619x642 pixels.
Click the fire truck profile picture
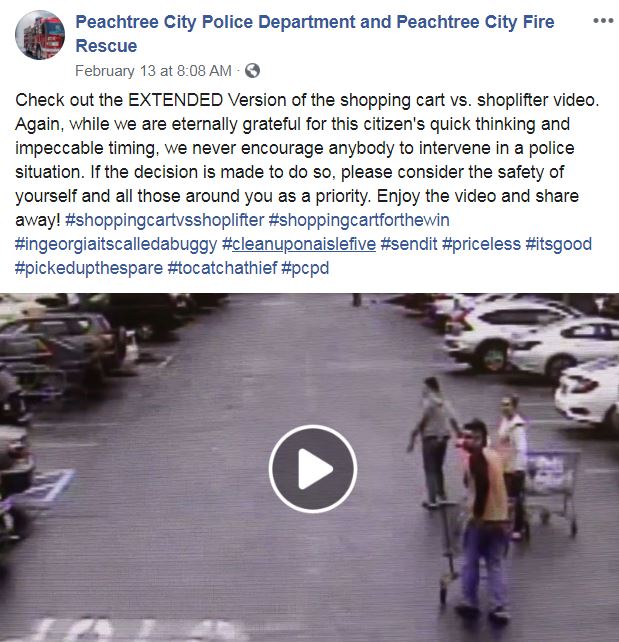(x=40, y=35)
